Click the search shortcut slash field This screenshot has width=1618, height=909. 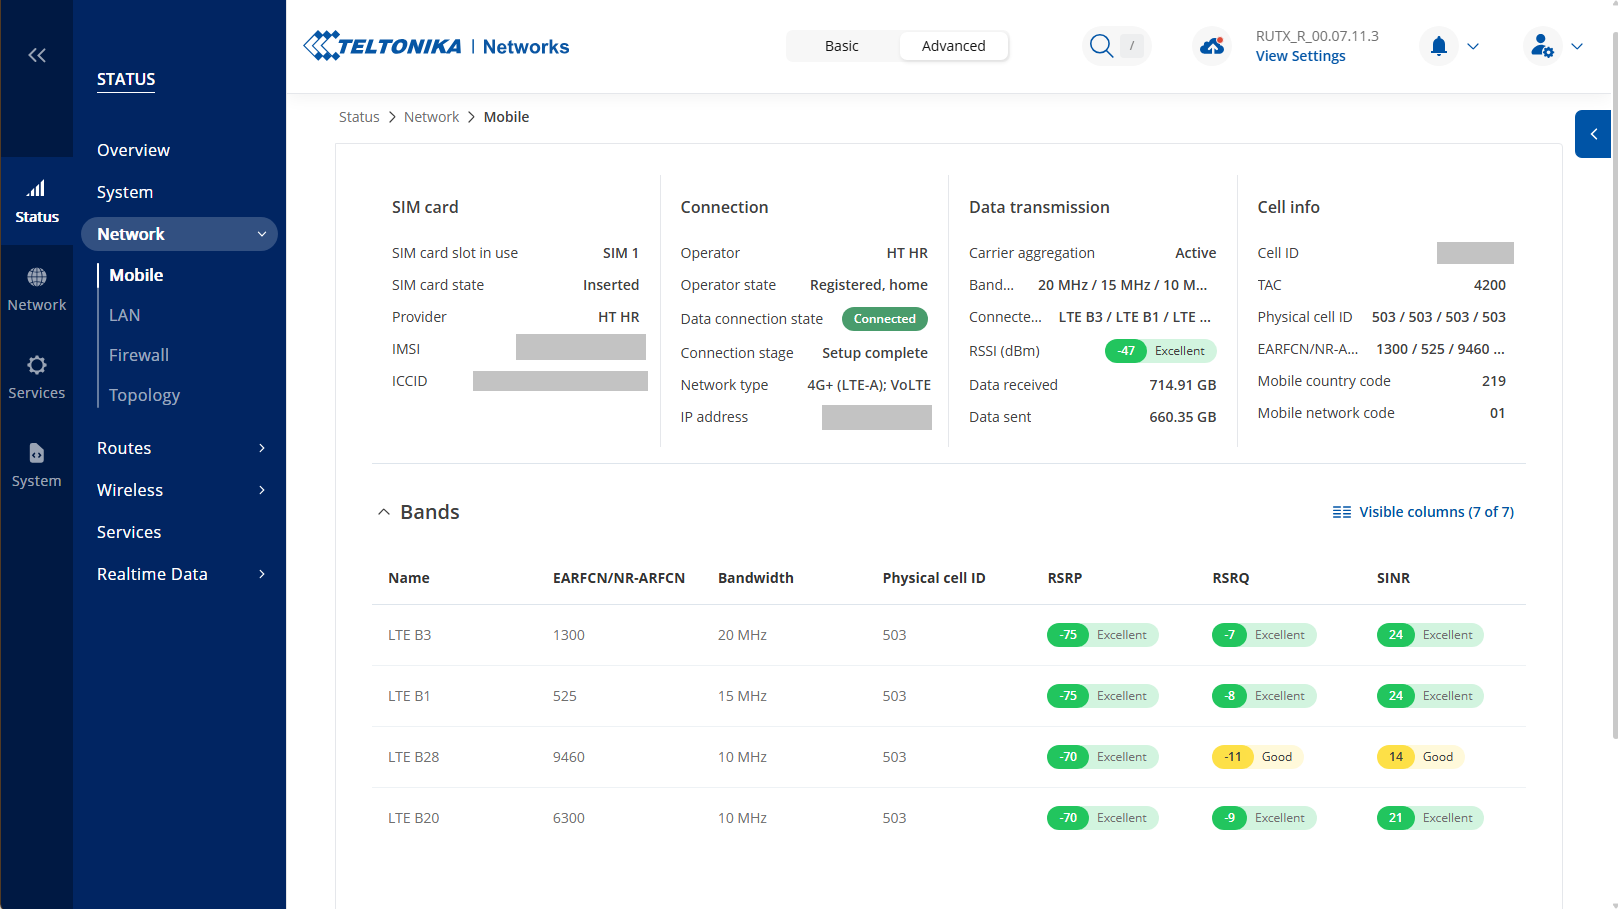[x=1132, y=46]
